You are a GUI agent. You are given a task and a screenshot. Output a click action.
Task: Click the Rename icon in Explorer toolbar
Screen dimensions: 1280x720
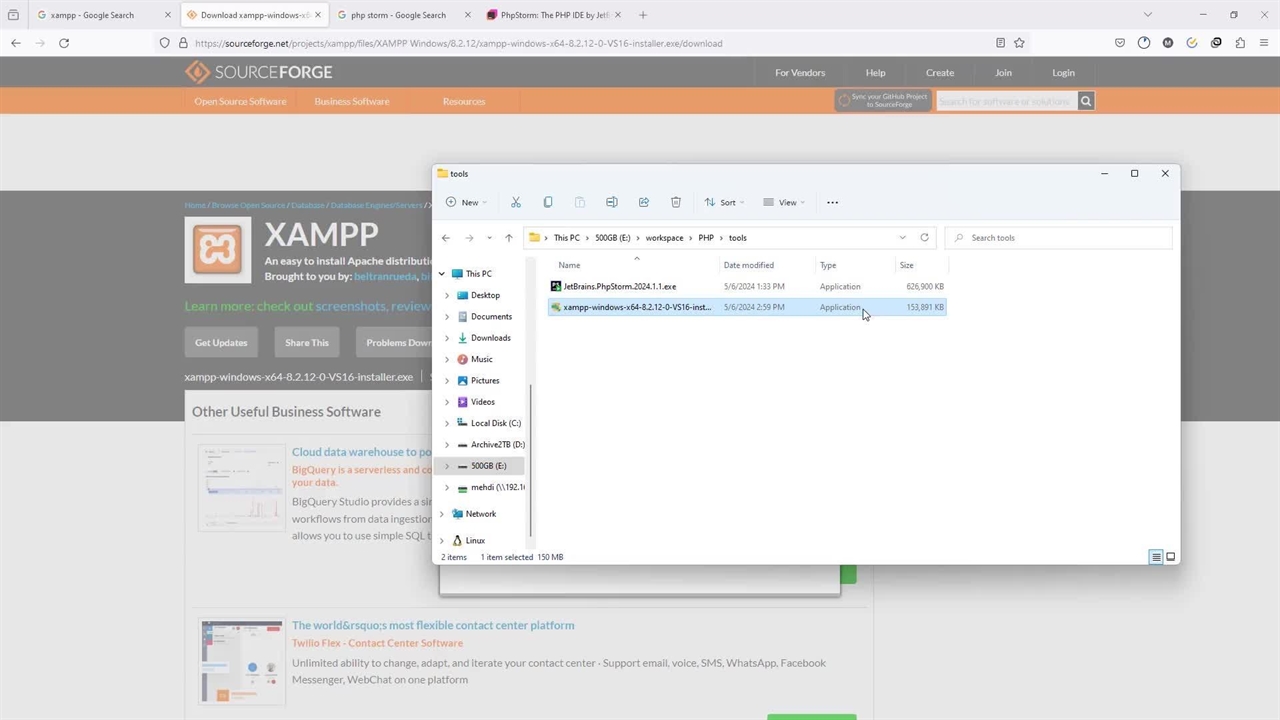click(612, 202)
